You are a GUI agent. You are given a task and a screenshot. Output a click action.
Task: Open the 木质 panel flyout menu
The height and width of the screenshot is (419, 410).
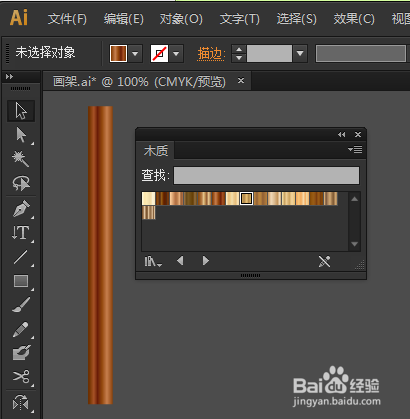pyautogui.click(x=355, y=150)
